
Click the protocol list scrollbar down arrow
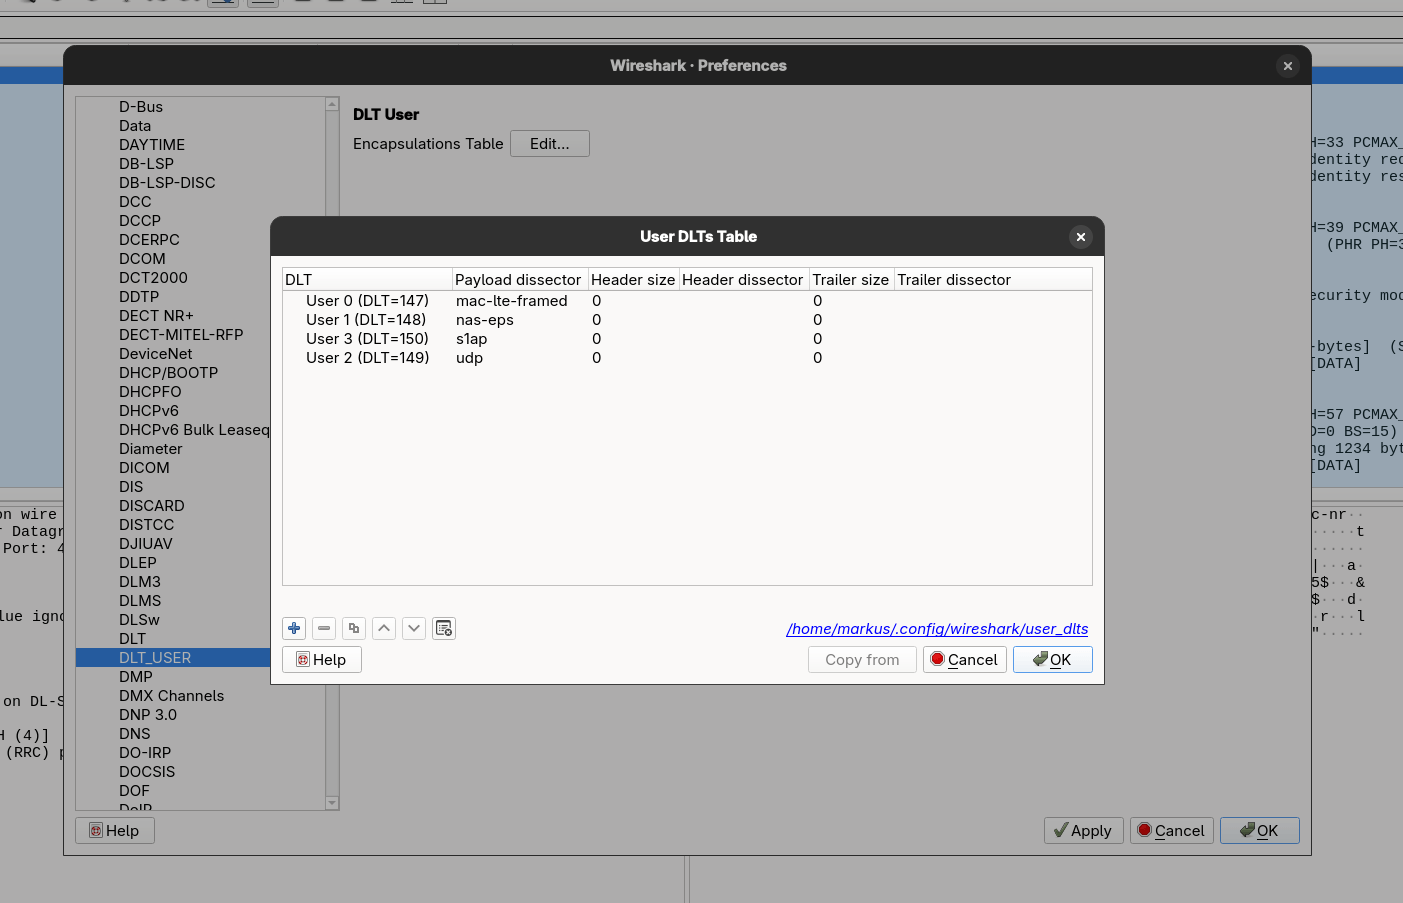point(331,803)
